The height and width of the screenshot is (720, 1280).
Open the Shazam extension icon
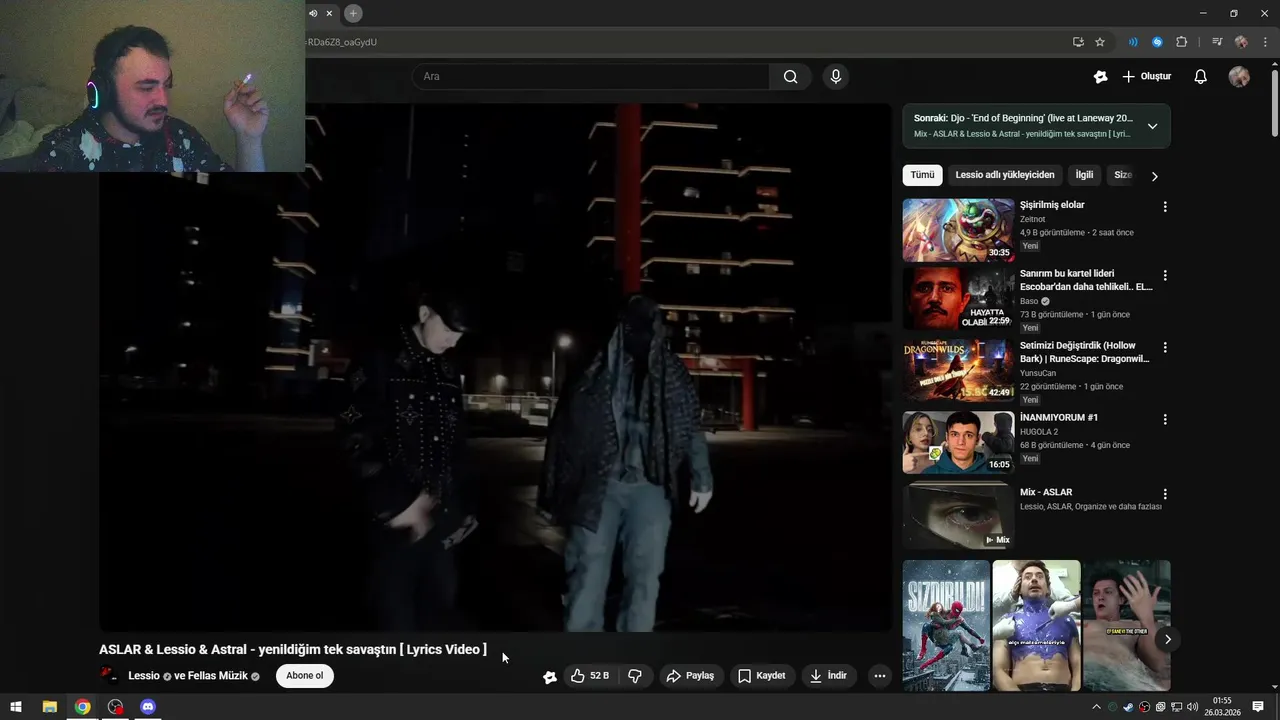[1157, 42]
